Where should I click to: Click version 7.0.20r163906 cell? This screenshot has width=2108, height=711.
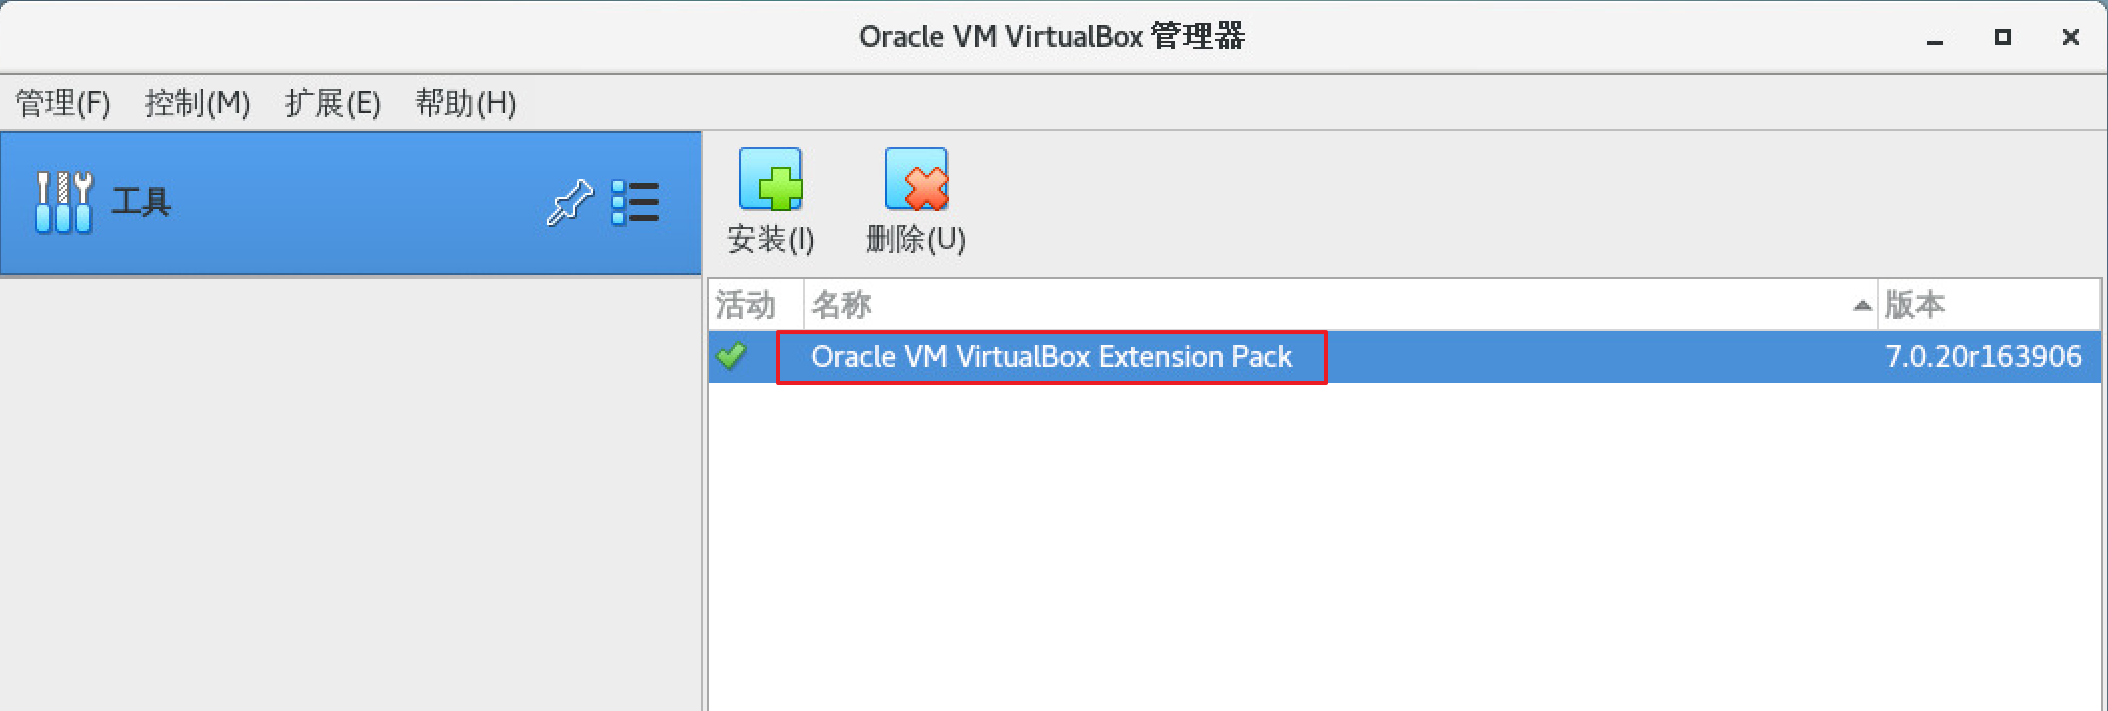tap(1983, 357)
